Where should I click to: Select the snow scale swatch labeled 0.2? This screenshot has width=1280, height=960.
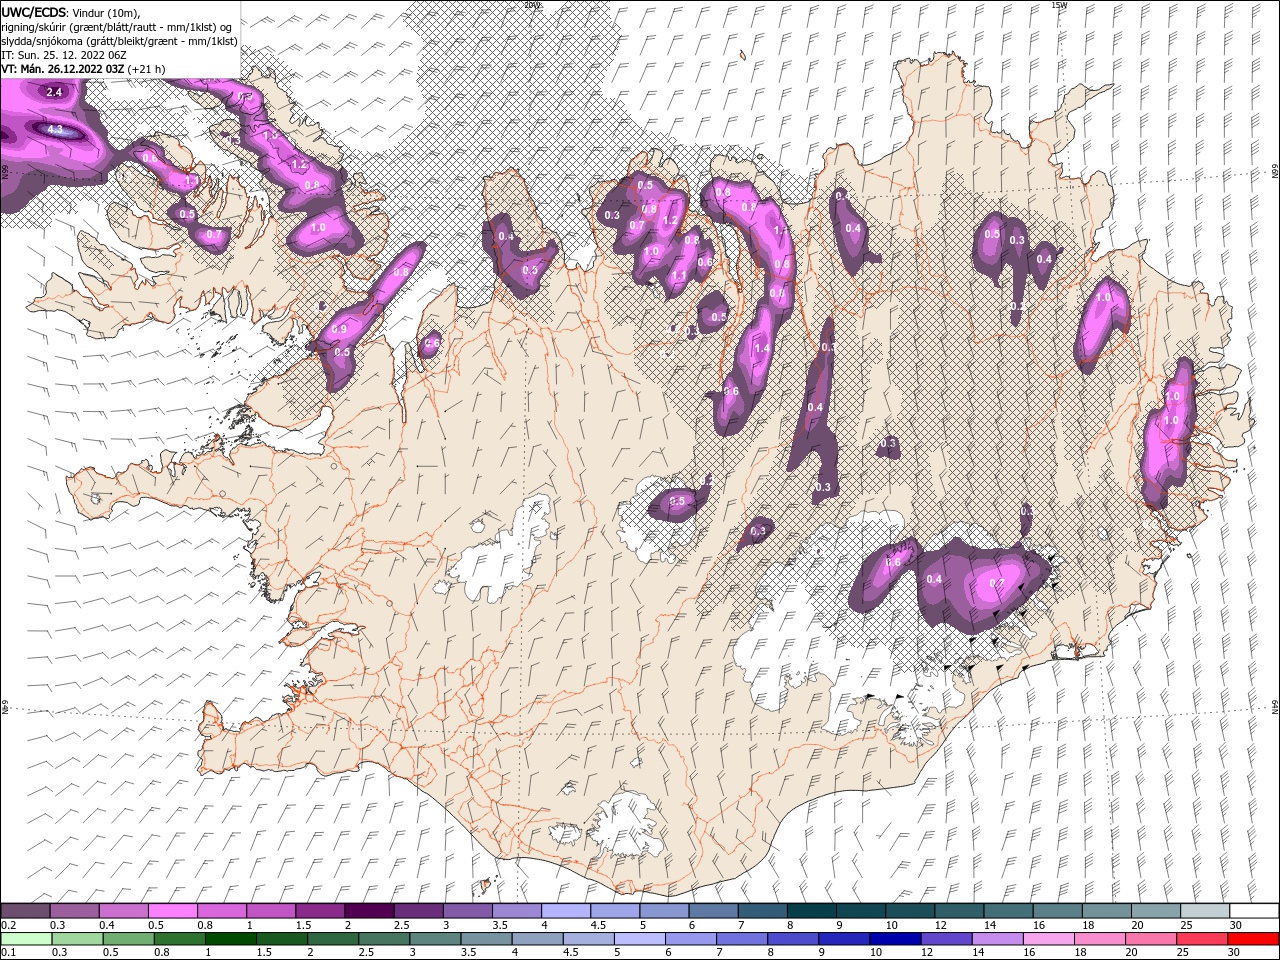(25, 911)
